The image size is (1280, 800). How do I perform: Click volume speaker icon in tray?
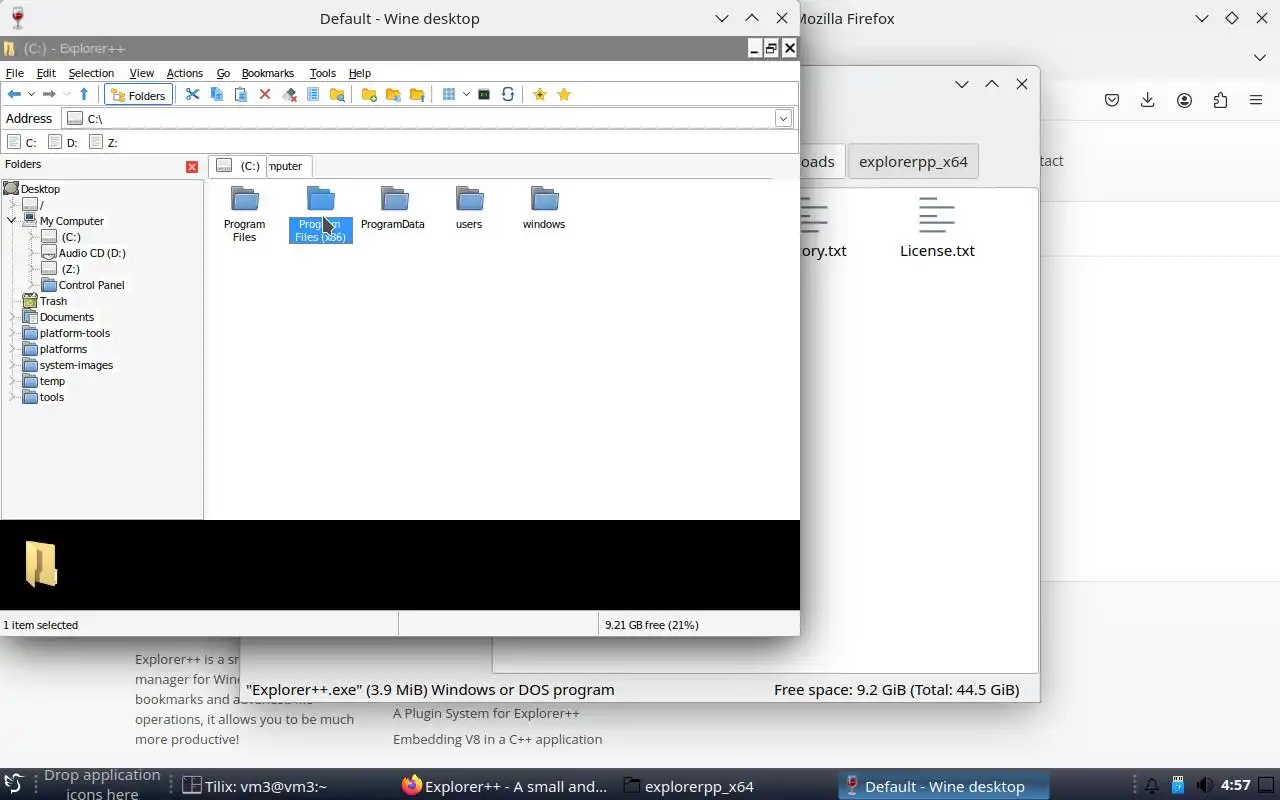coord(1205,786)
